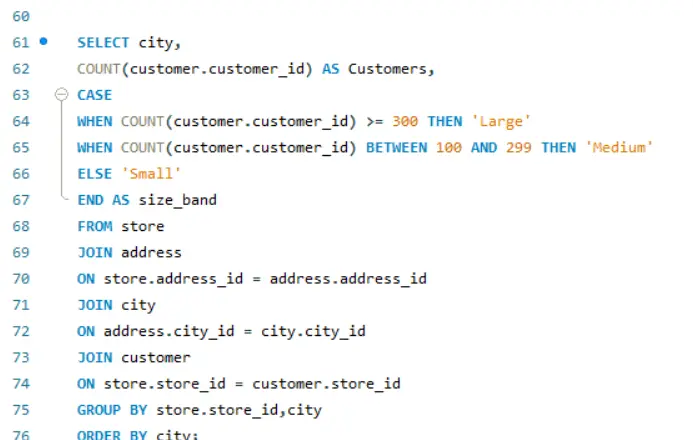The height and width of the screenshot is (440, 693).
Task: Click 'city.city_id' on line 72
Action: pyautogui.click(x=313, y=331)
